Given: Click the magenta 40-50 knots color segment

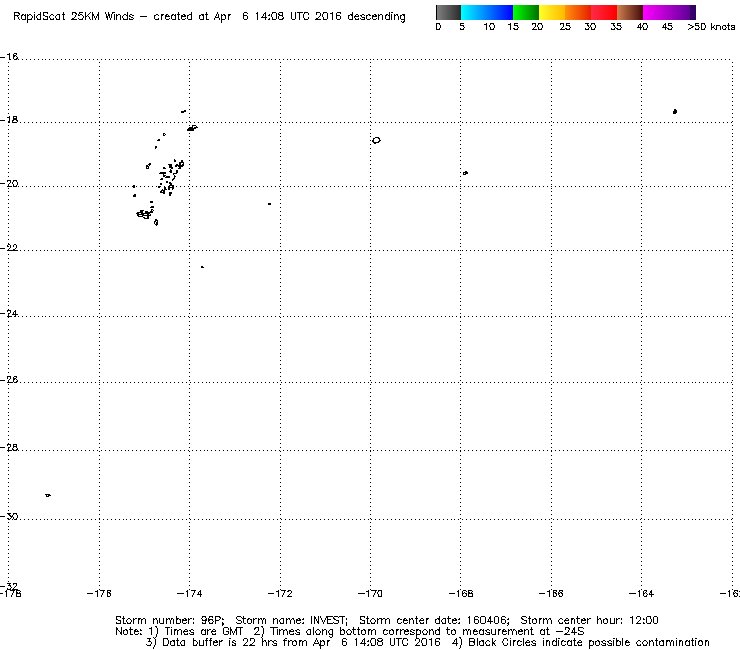Looking at the screenshot, I should [x=669, y=12].
